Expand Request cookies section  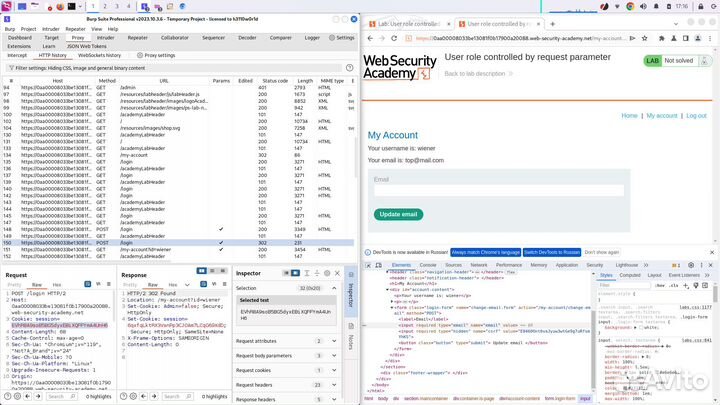(x=334, y=371)
